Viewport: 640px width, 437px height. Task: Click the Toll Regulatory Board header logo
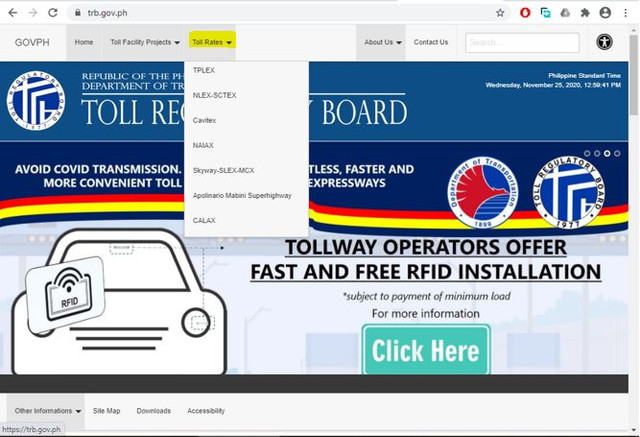click(36, 101)
